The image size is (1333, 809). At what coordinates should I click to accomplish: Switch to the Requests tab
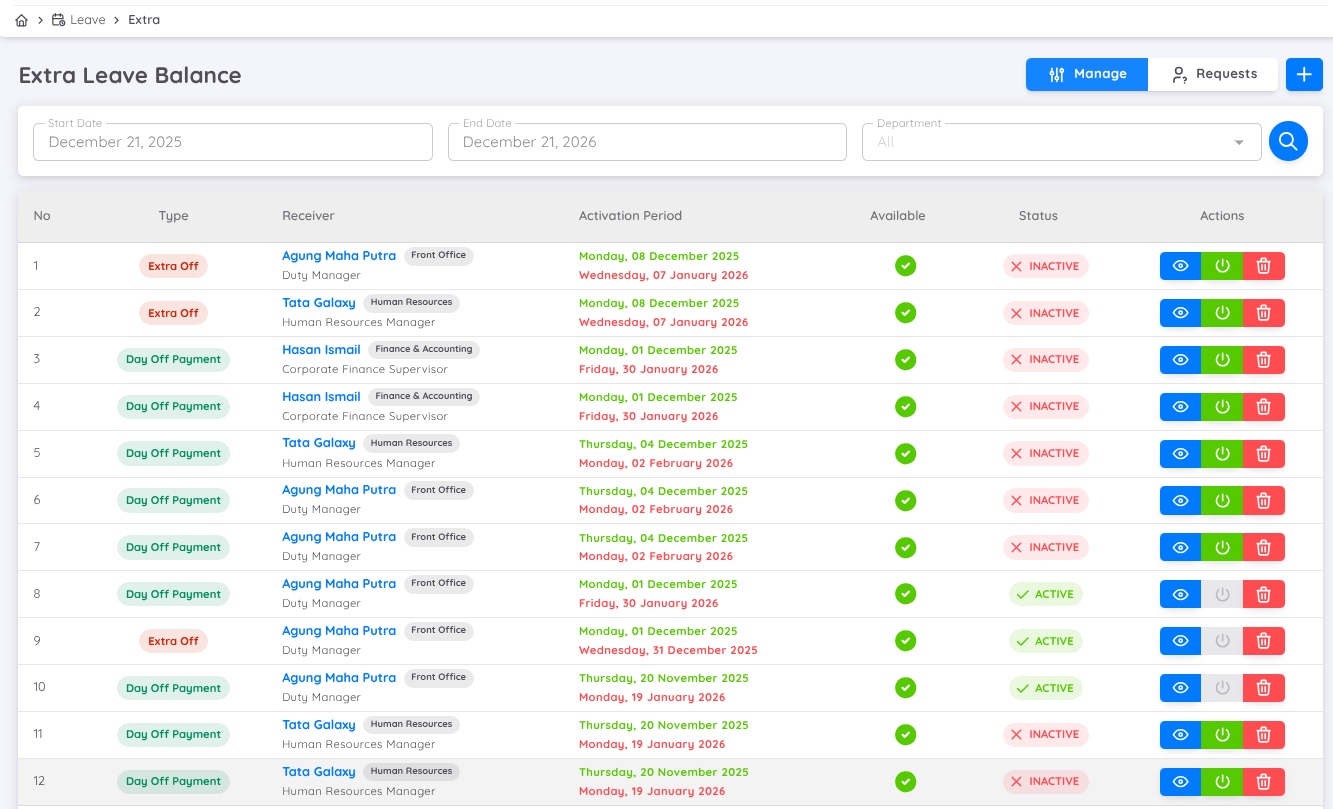tap(1213, 74)
